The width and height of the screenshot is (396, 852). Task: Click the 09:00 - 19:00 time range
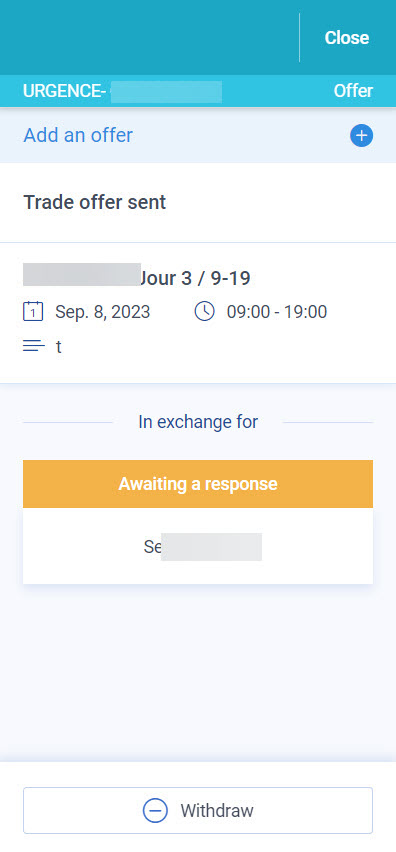pyautogui.click(x=277, y=312)
